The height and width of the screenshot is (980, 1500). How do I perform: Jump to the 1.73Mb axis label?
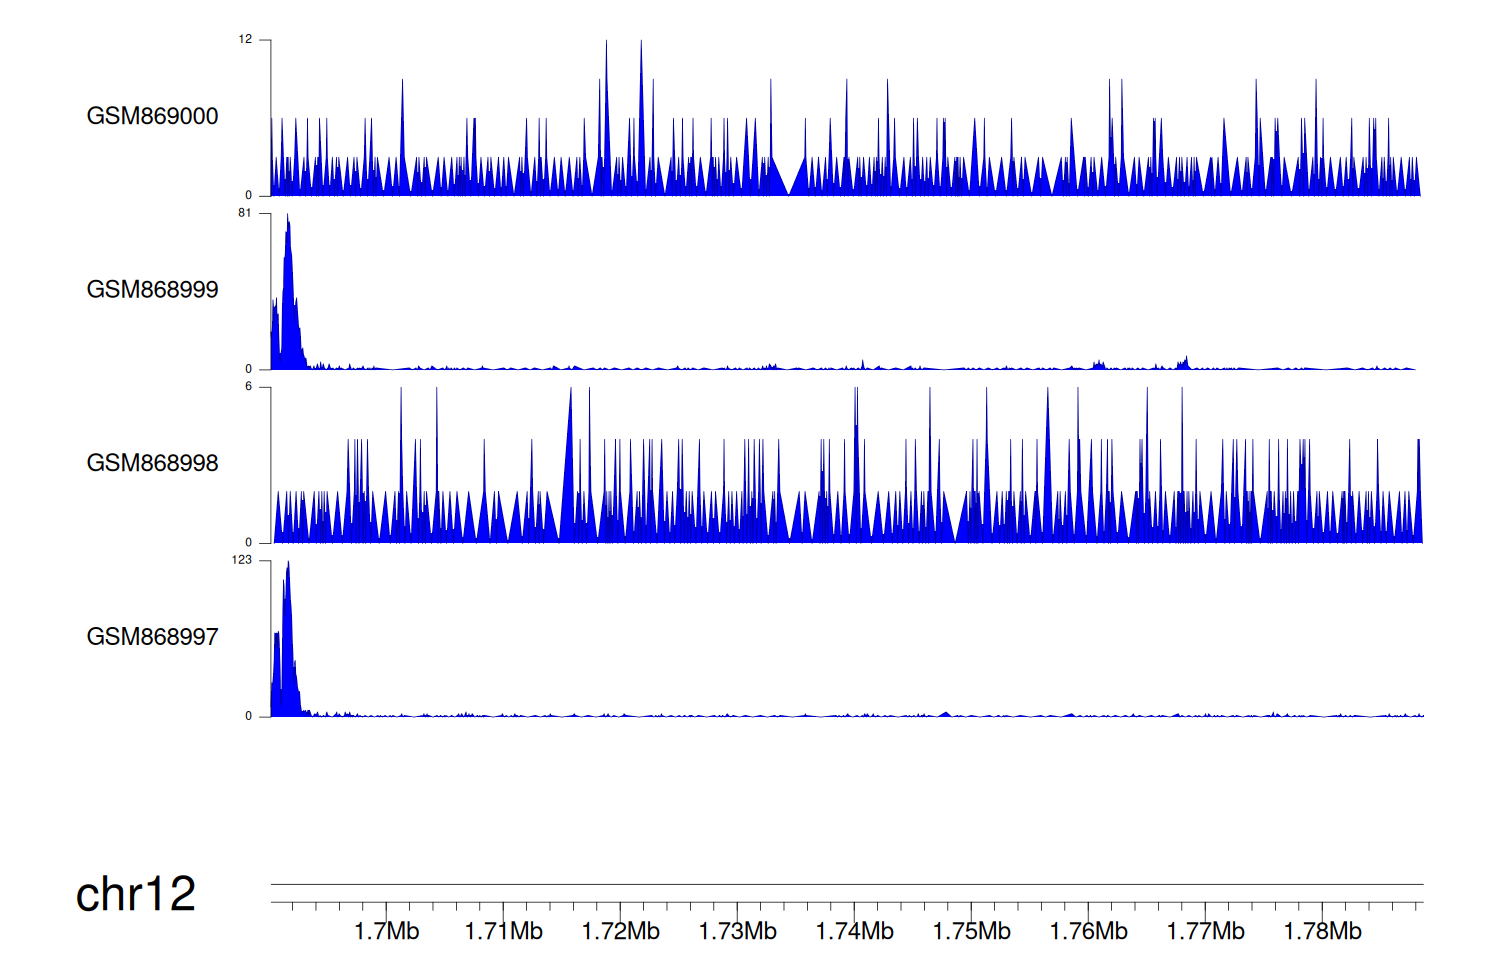(x=737, y=931)
